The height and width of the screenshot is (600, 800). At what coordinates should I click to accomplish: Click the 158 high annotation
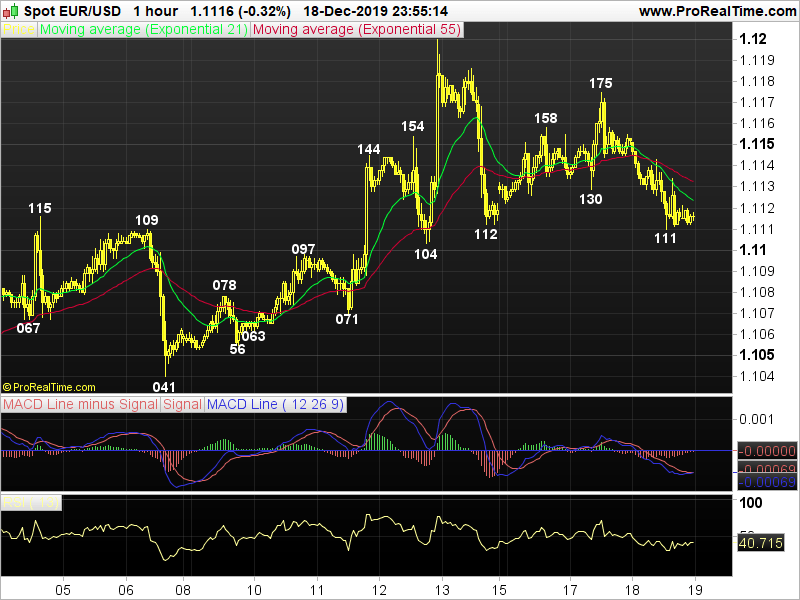[545, 118]
